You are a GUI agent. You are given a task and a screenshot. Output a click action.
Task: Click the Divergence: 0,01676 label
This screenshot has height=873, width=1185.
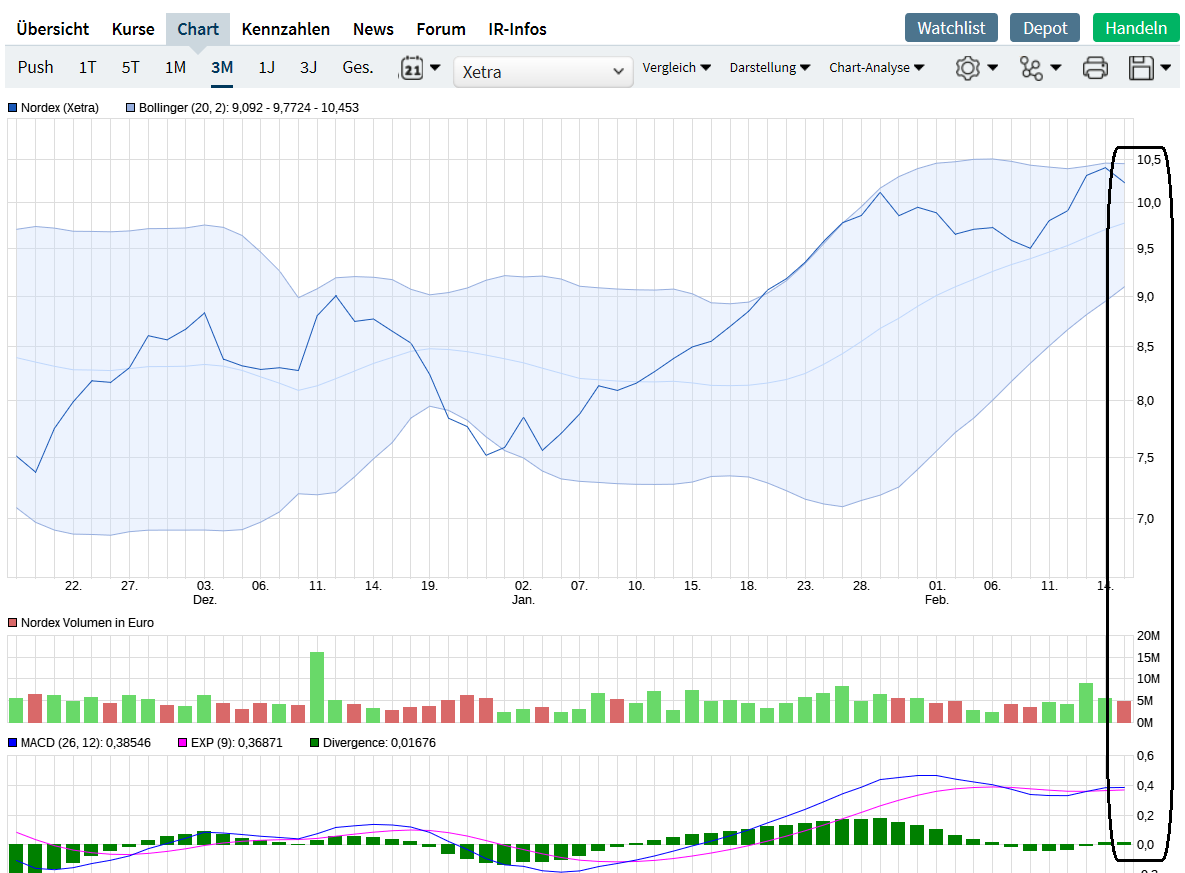coord(379,743)
